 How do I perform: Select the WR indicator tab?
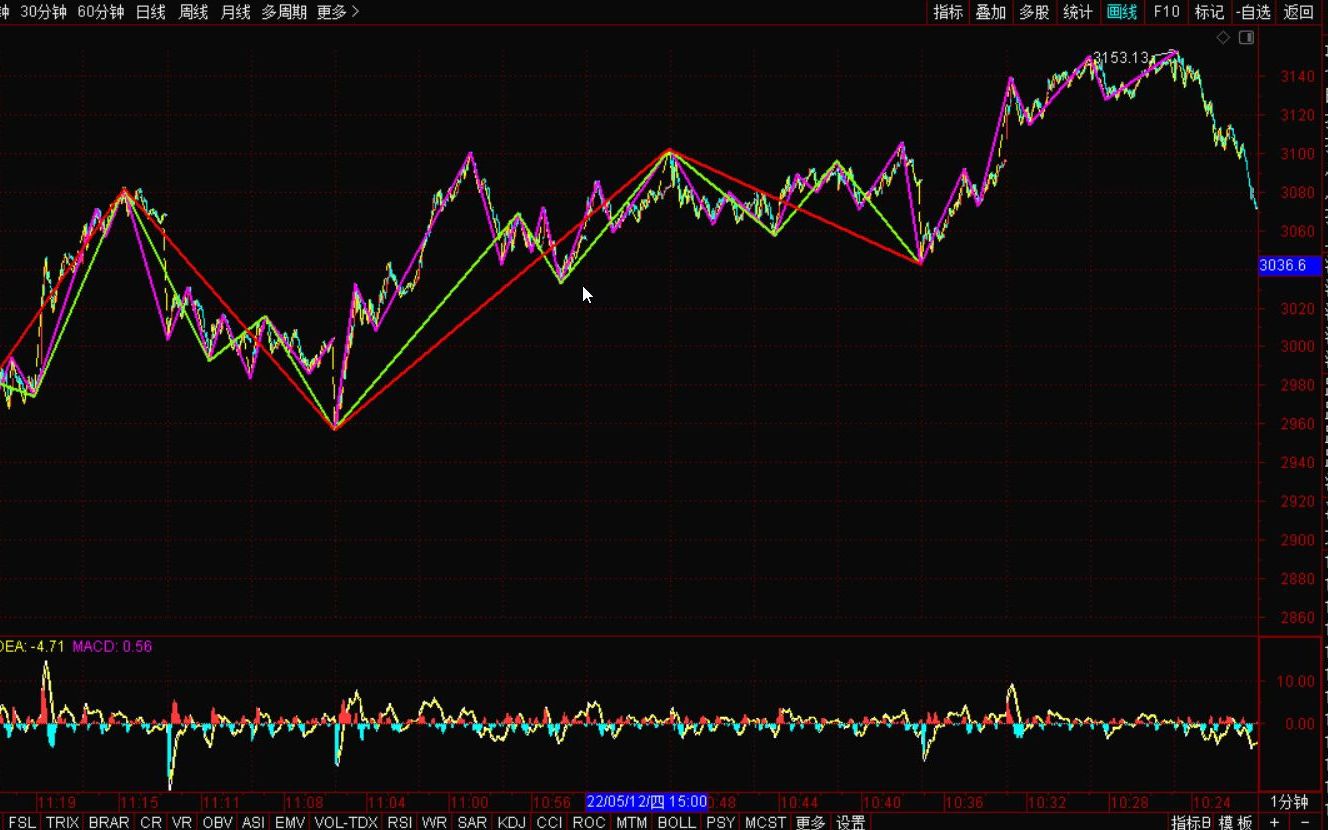coord(435,822)
